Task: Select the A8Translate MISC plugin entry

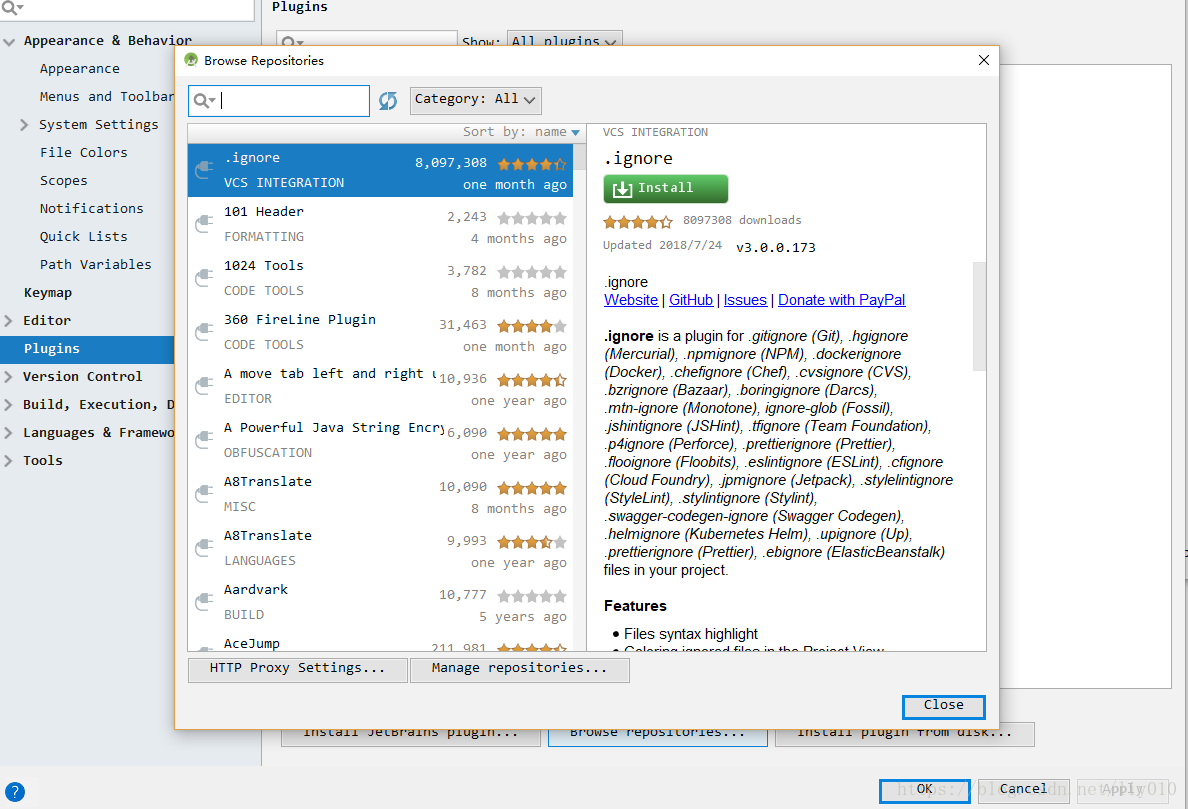Action: tap(380, 495)
